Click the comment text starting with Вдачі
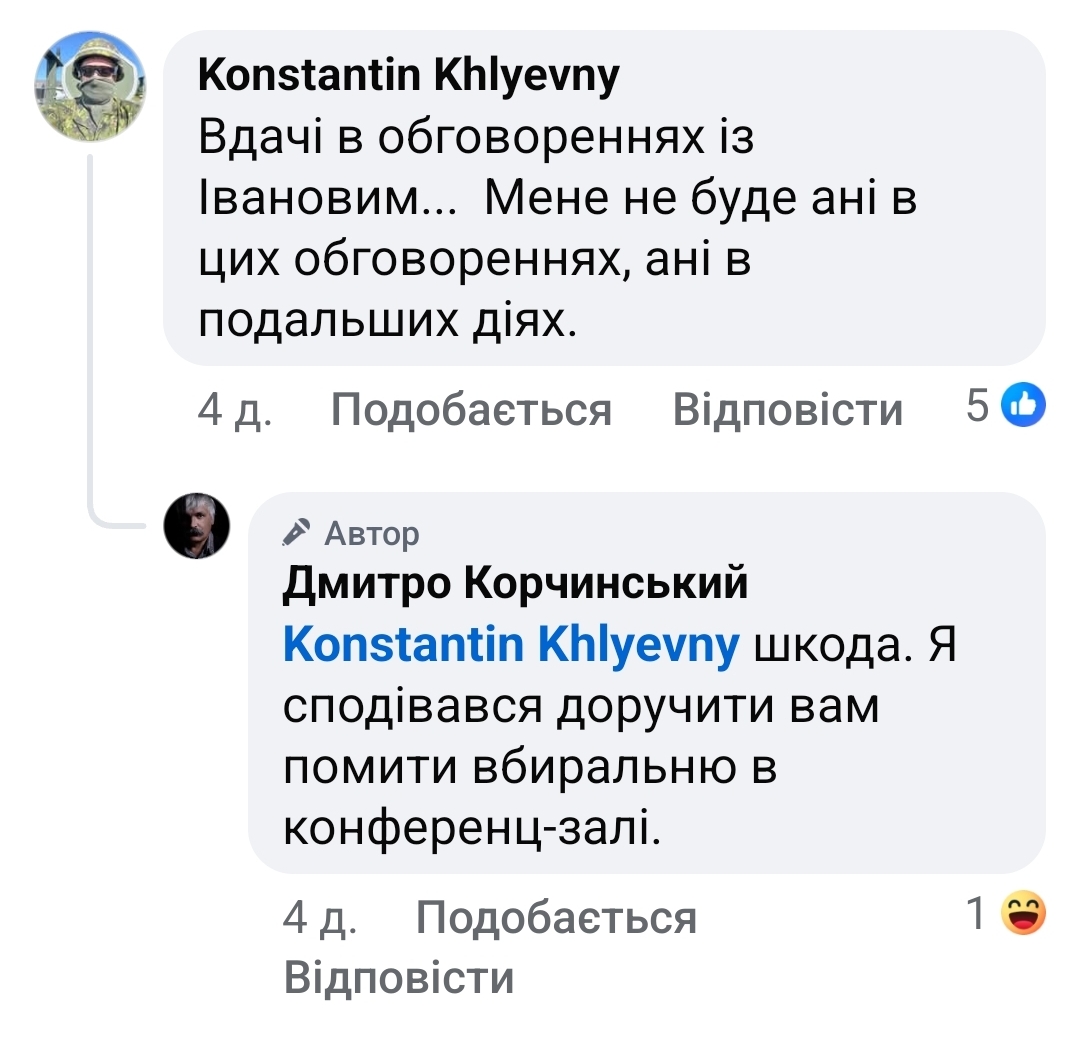This screenshot has width=1079, height=1039. pyautogui.click(x=557, y=229)
